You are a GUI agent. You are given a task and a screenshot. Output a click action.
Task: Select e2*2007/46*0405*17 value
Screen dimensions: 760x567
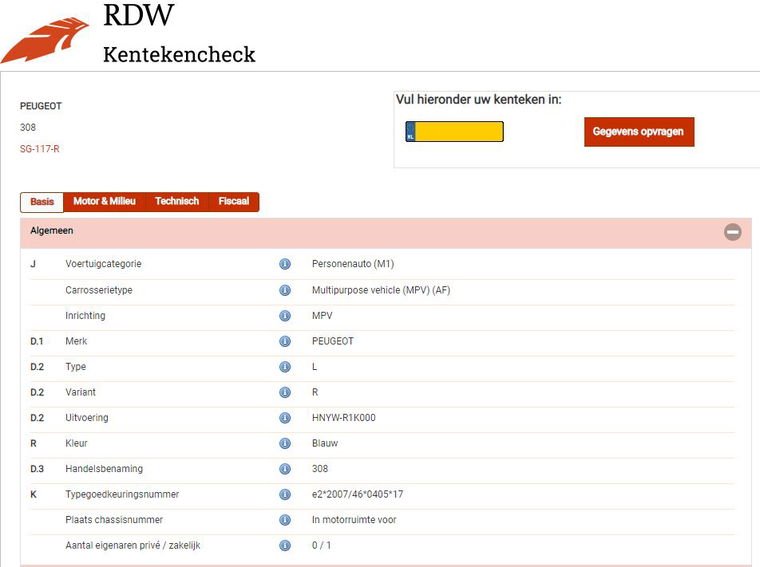(357, 494)
